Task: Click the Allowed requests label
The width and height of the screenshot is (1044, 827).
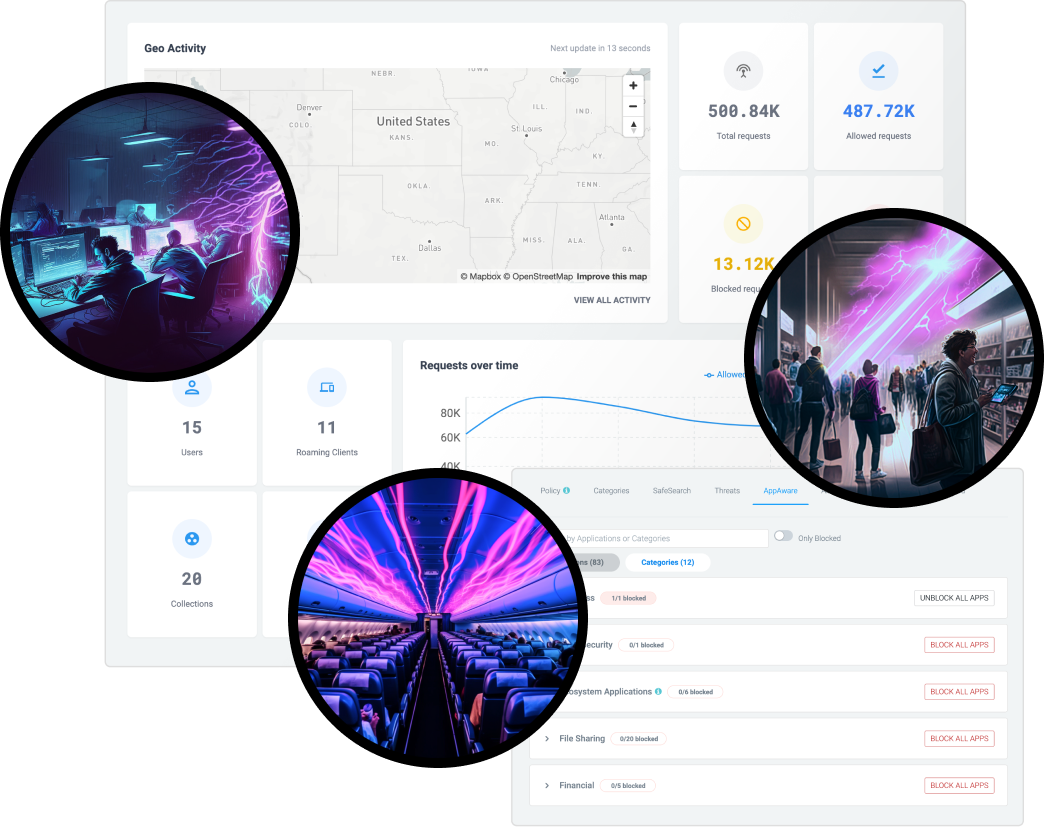Action: 878,136
